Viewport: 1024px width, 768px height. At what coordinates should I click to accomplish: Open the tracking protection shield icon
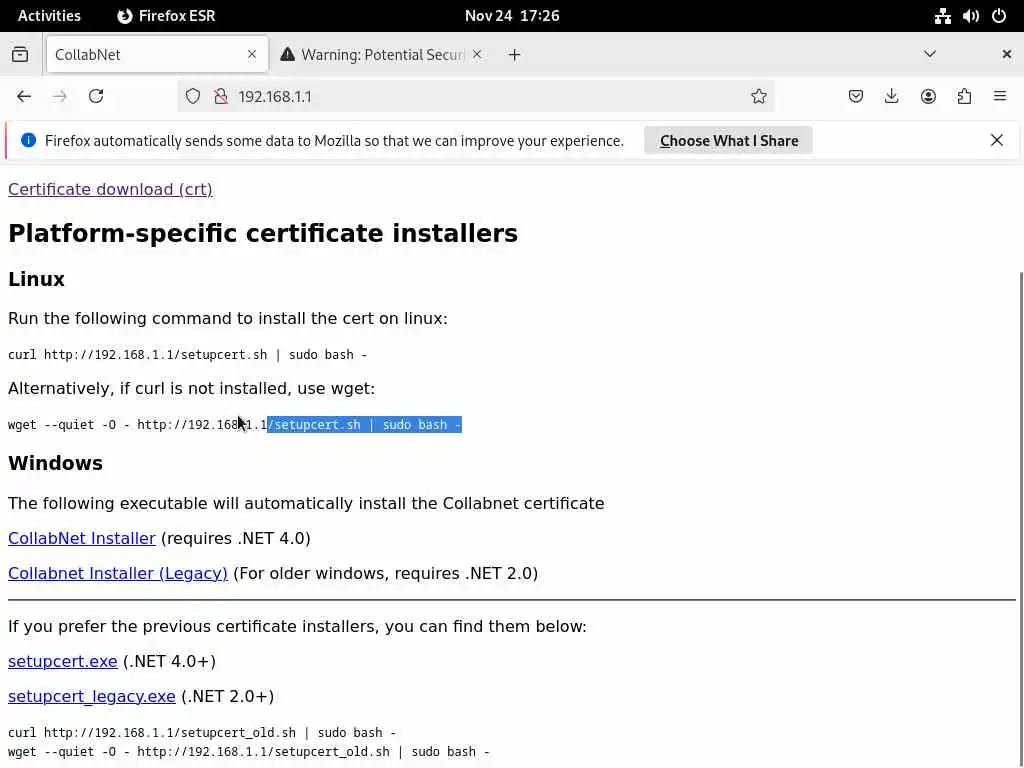[193, 97]
